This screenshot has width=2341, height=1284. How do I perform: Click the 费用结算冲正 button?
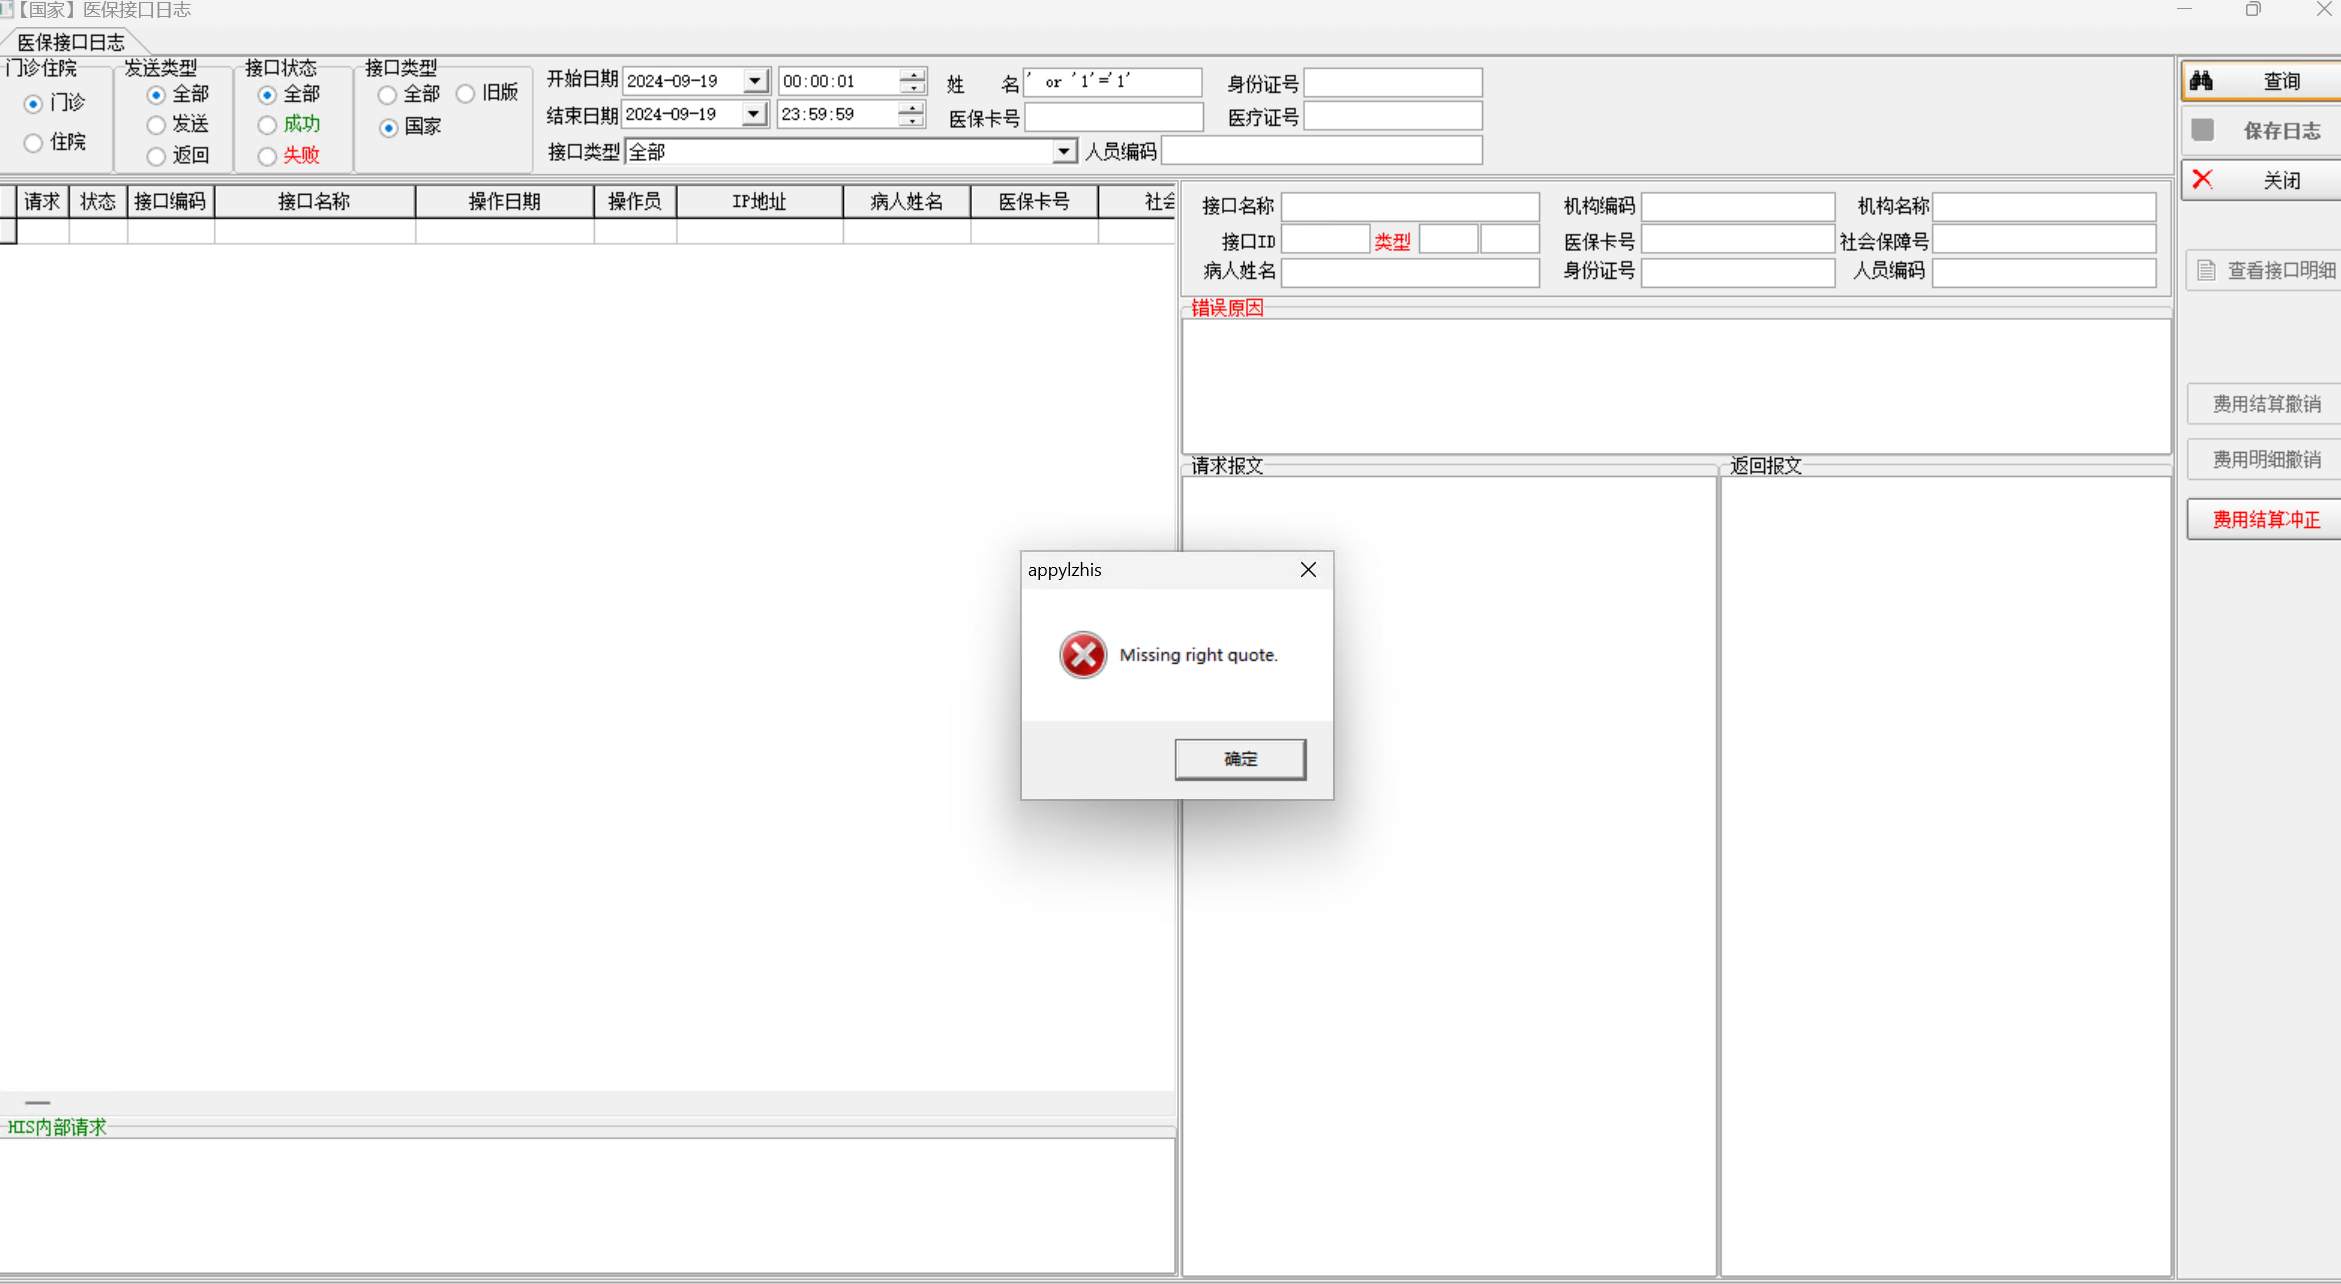tap(2265, 520)
